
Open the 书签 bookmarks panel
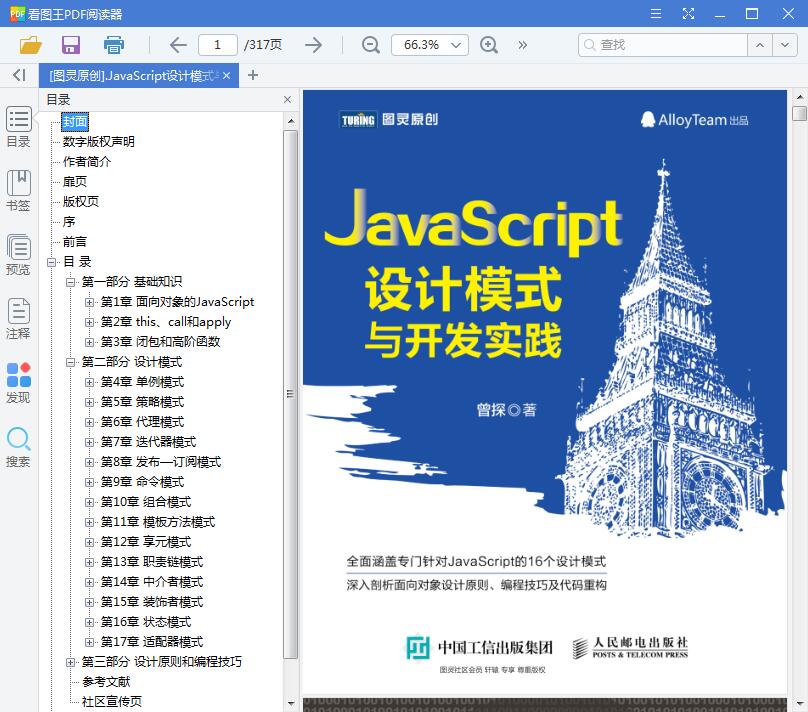pos(19,191)
